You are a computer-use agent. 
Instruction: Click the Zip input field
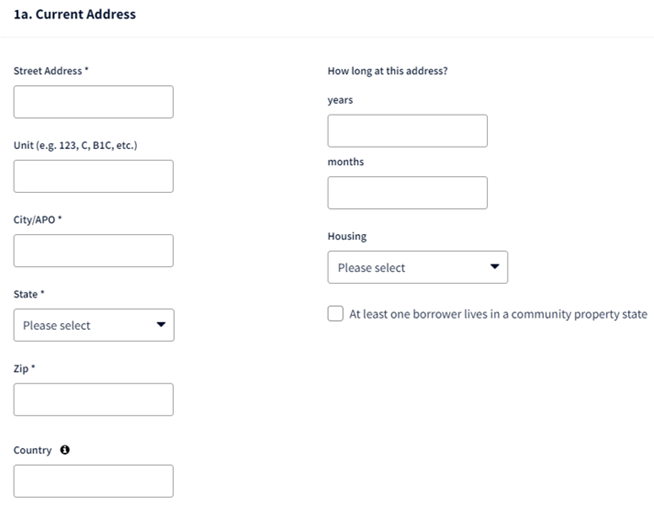point(93,399)
